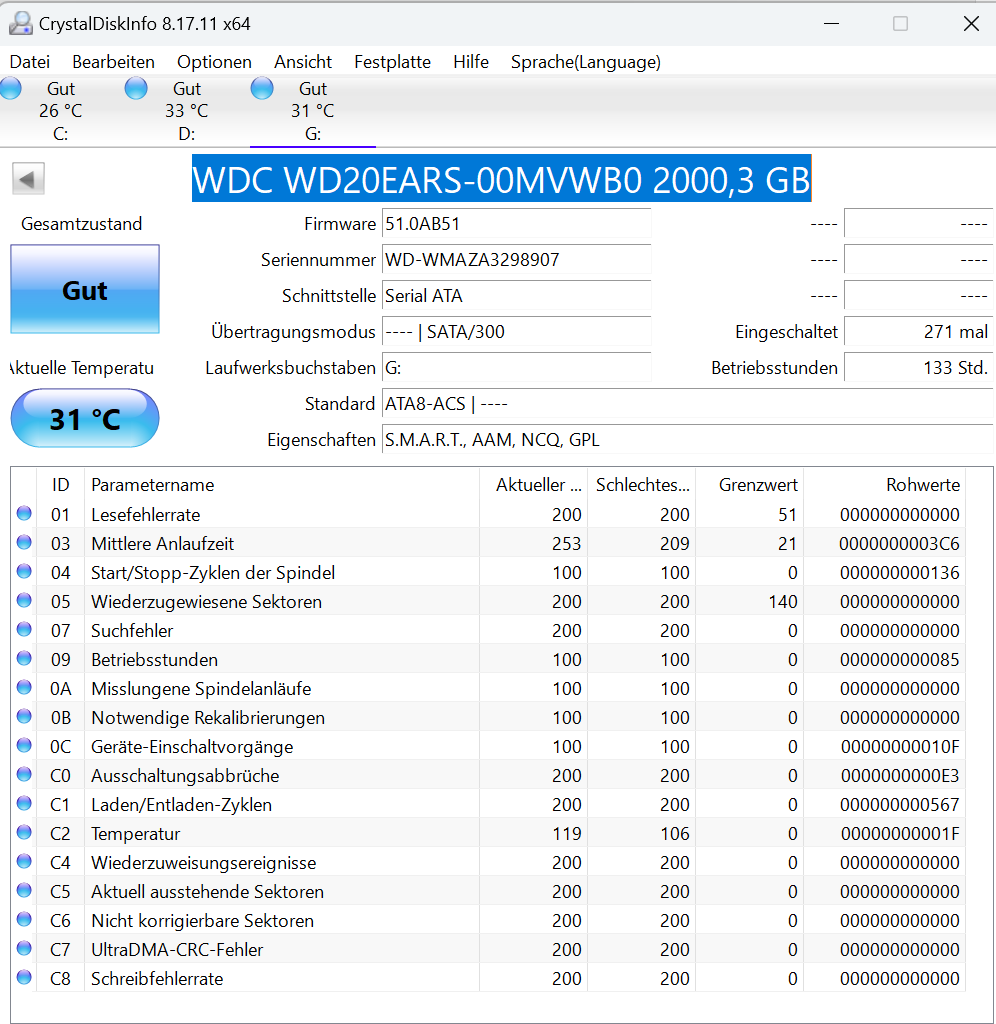Select Grenzwert value 140
Viewport: 996px width, 1024px height.
click(783, 601)
